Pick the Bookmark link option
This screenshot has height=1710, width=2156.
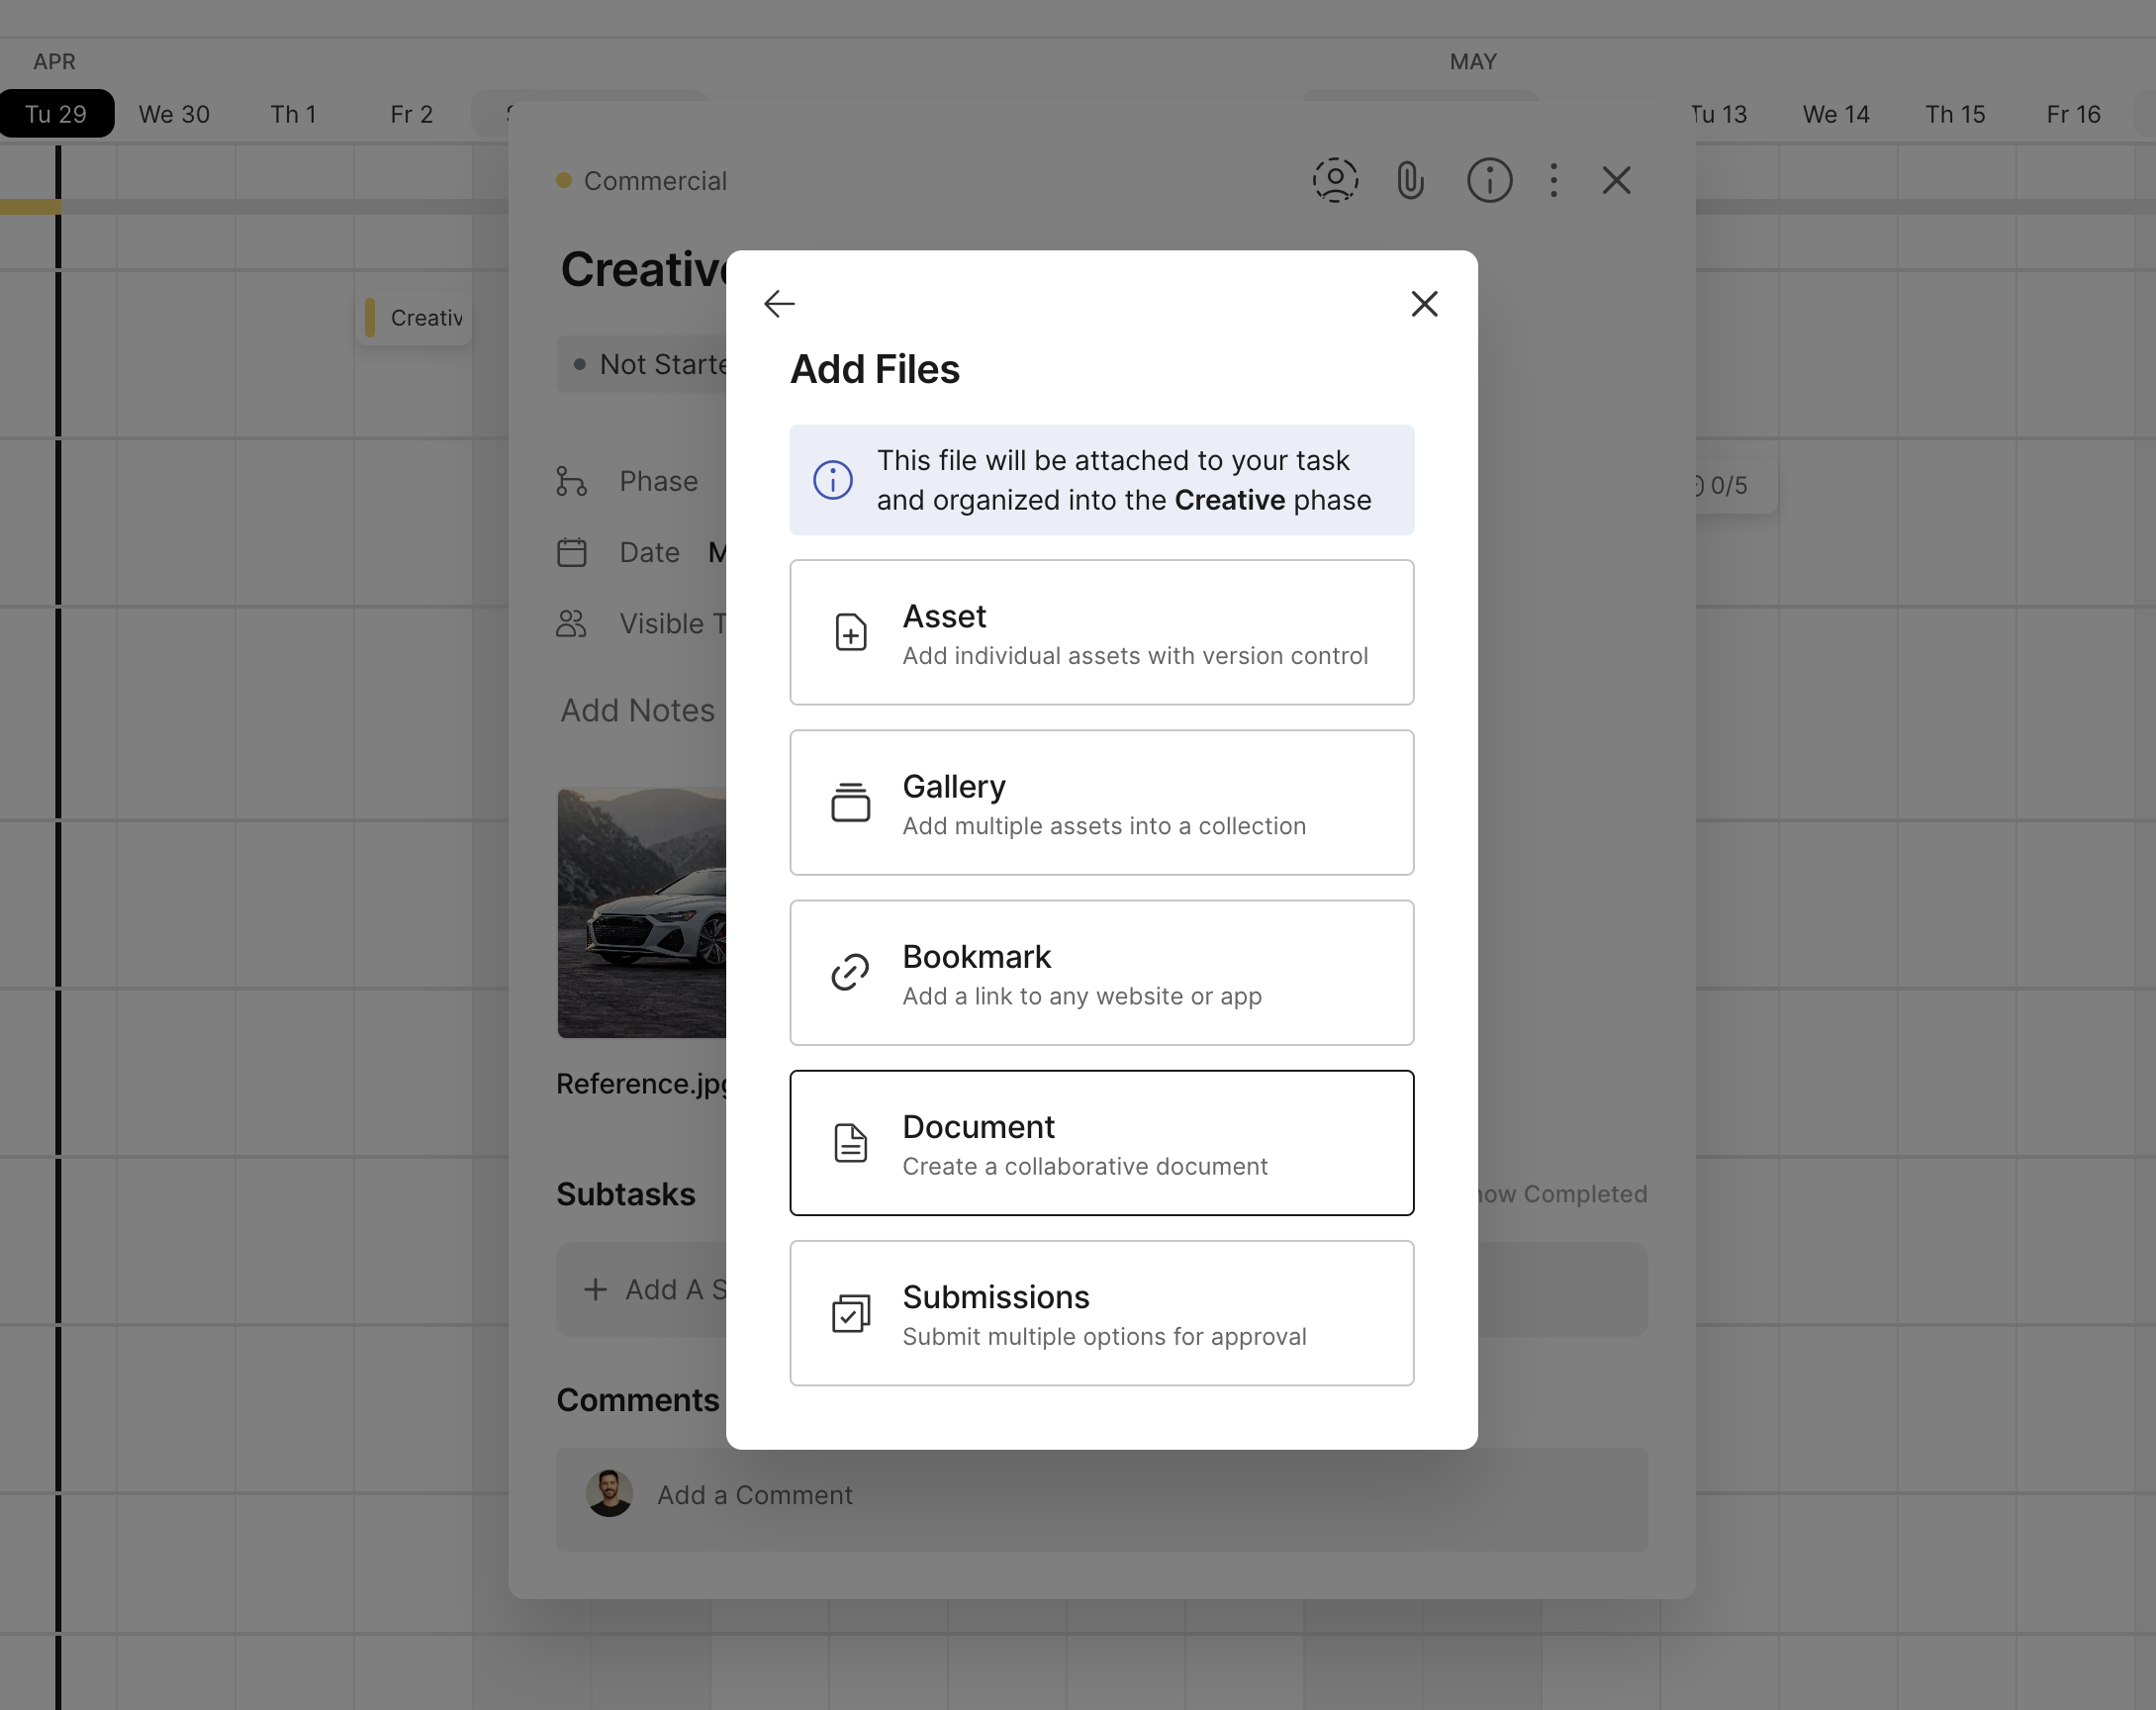1101,972
